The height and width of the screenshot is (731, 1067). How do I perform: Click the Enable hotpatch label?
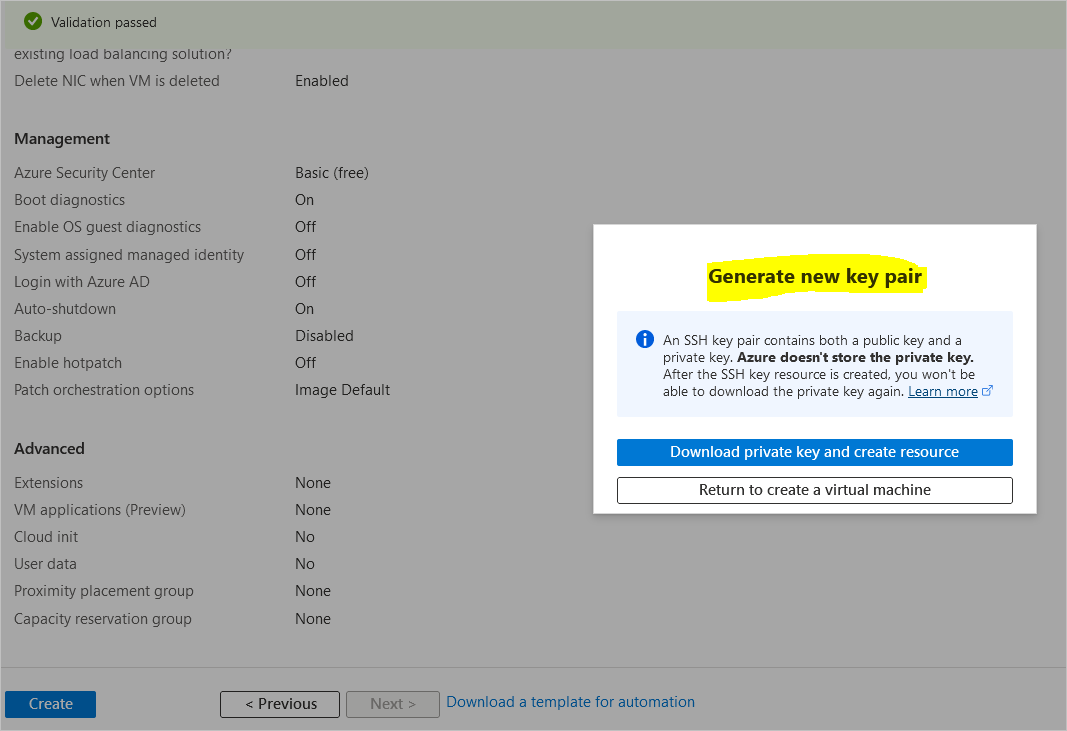pos(68,363)
